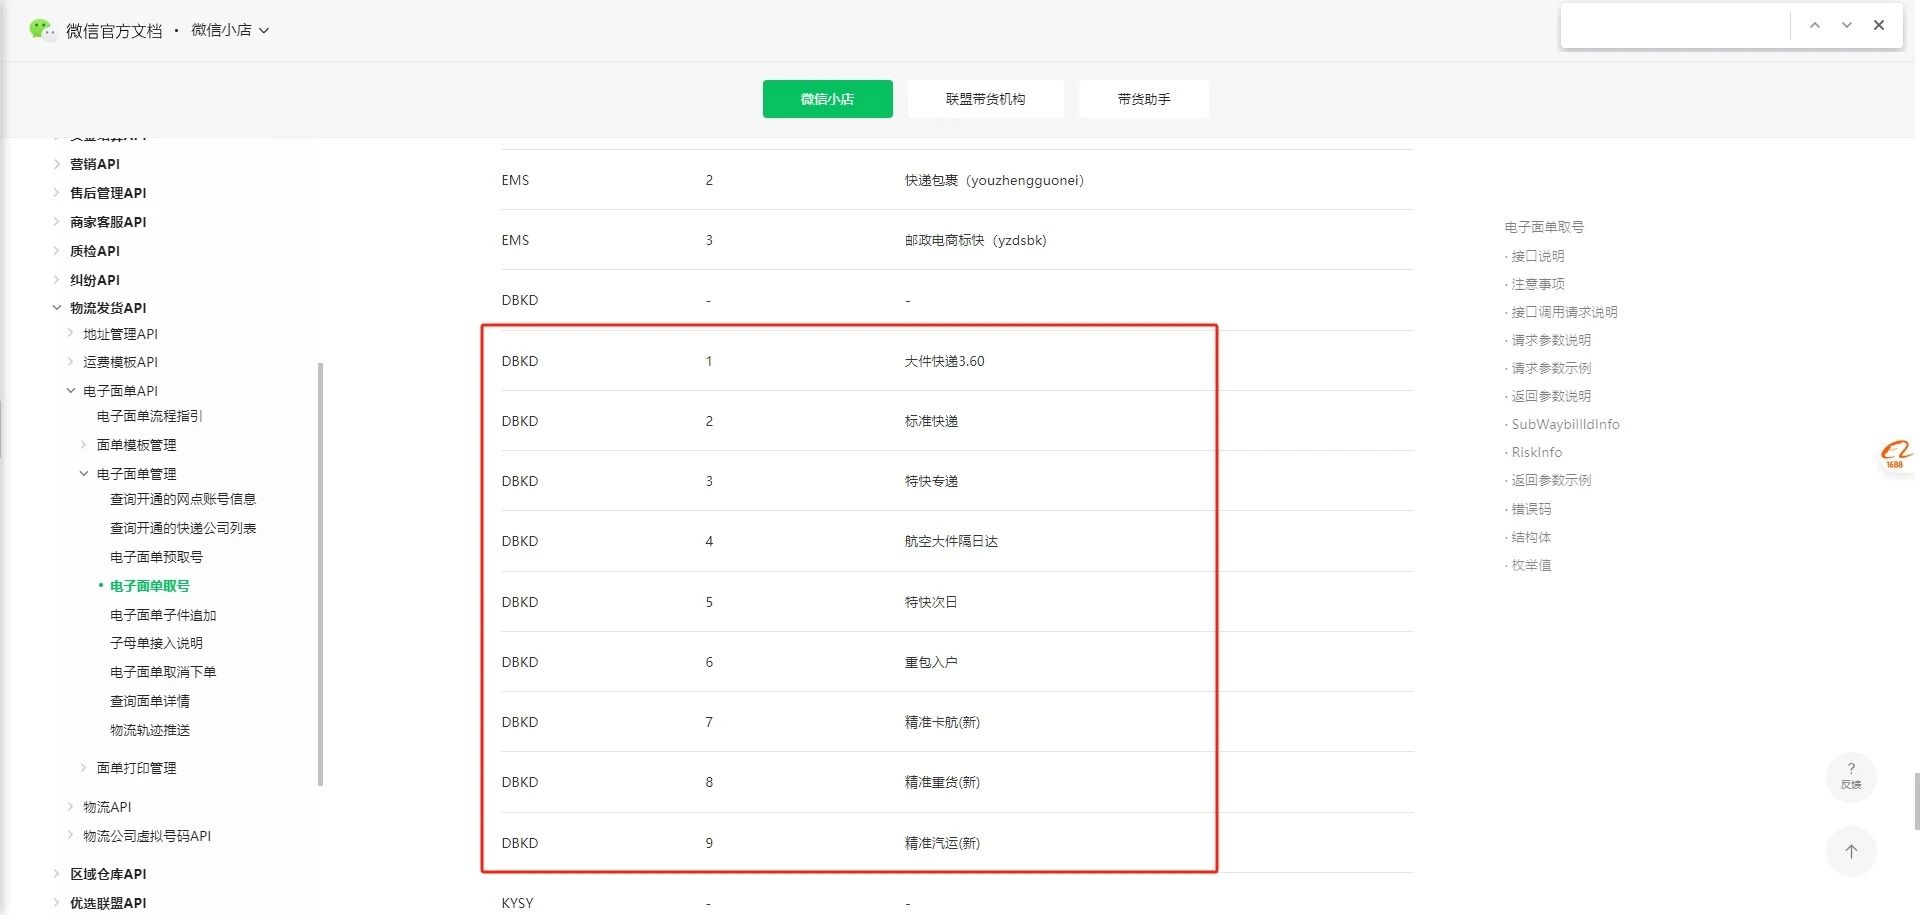Jump to 枚举值 anchor
This screenshot has width=1920, height=915.
coord(1531,565)
